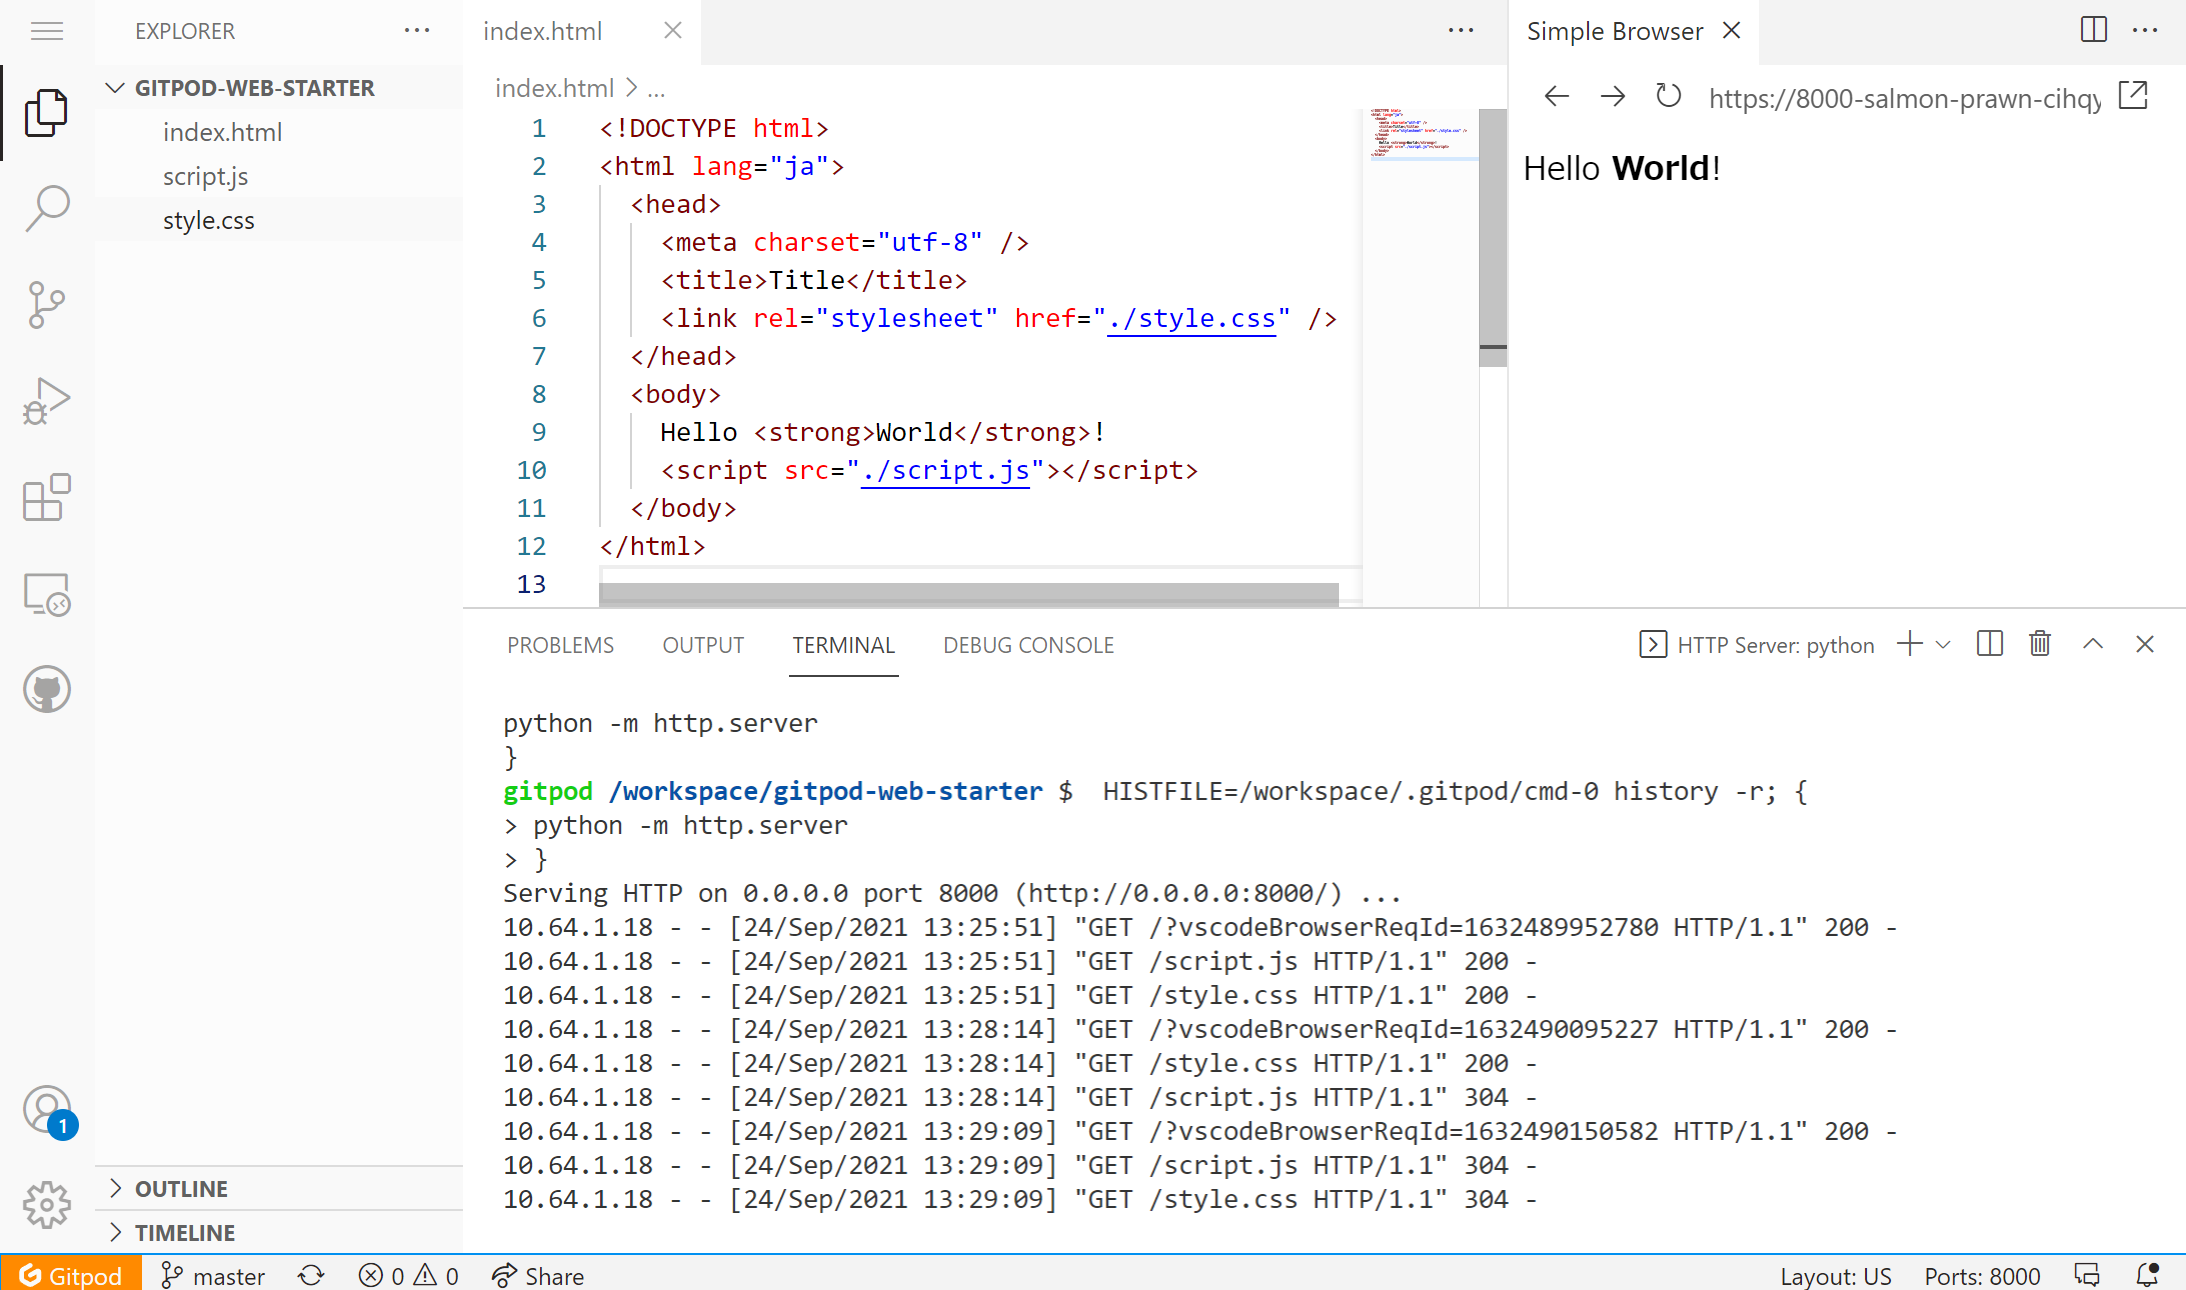Switch to the DEBUG CONSOLE tab
Screen dimensions: 2186x1290
coord(1028,645)
